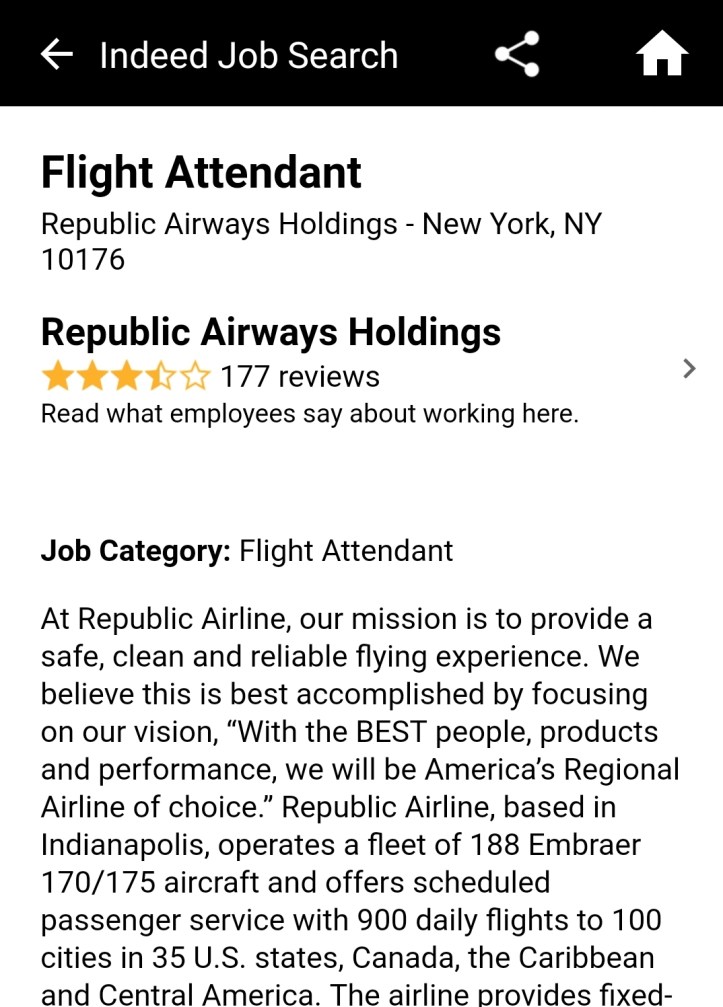
Task: Click the second gold rating star
Action: point(91,377)
